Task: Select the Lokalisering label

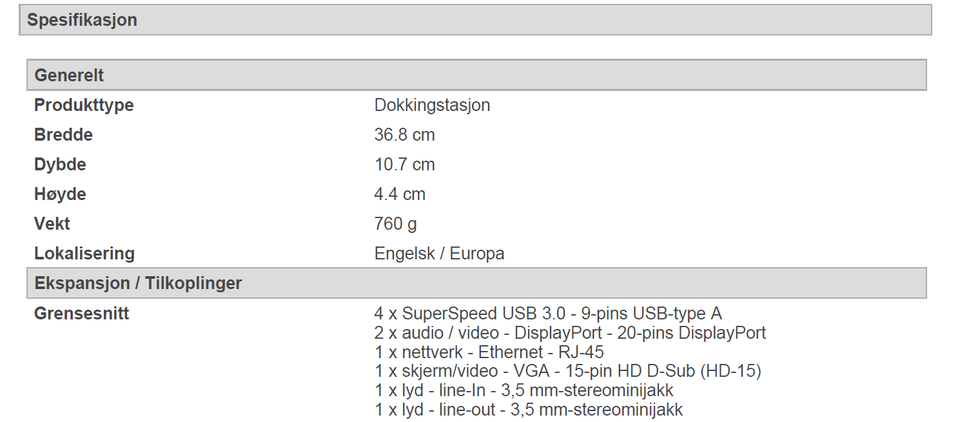Action: pyautogui.click(x=84, y=253)
